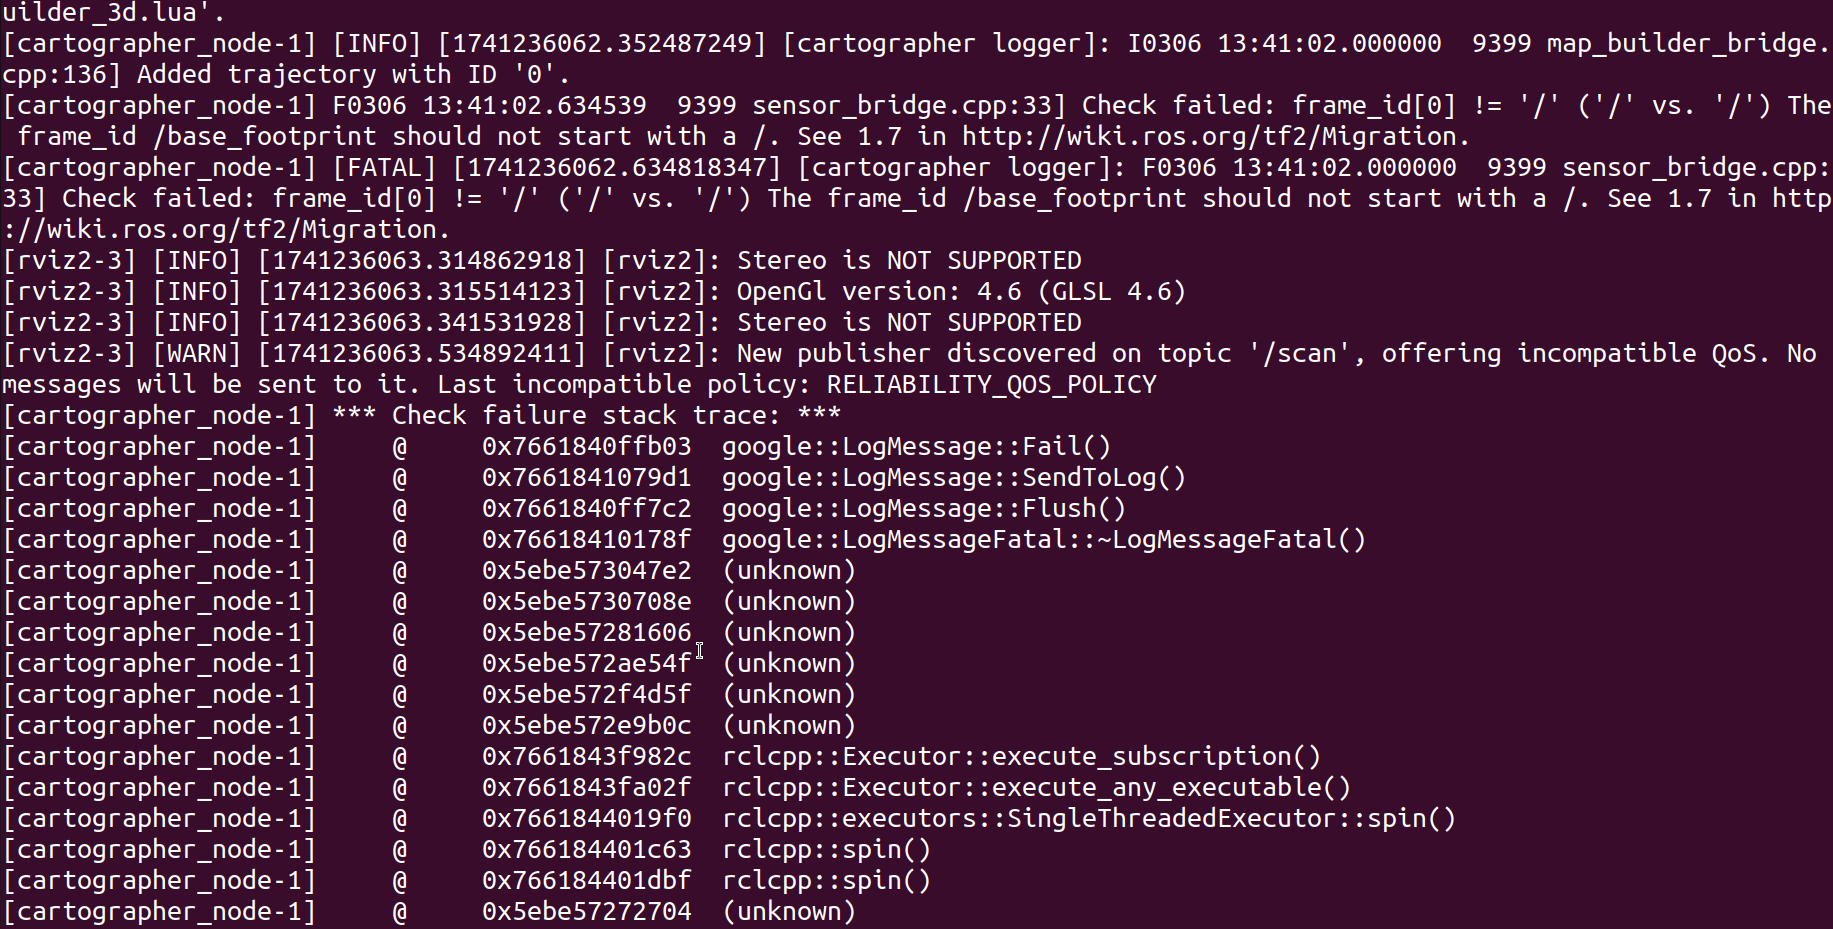Click the address 0x5ebe57272704 on the last line
The height and width of the screenshot is (929, 1833).
[587, 912]
